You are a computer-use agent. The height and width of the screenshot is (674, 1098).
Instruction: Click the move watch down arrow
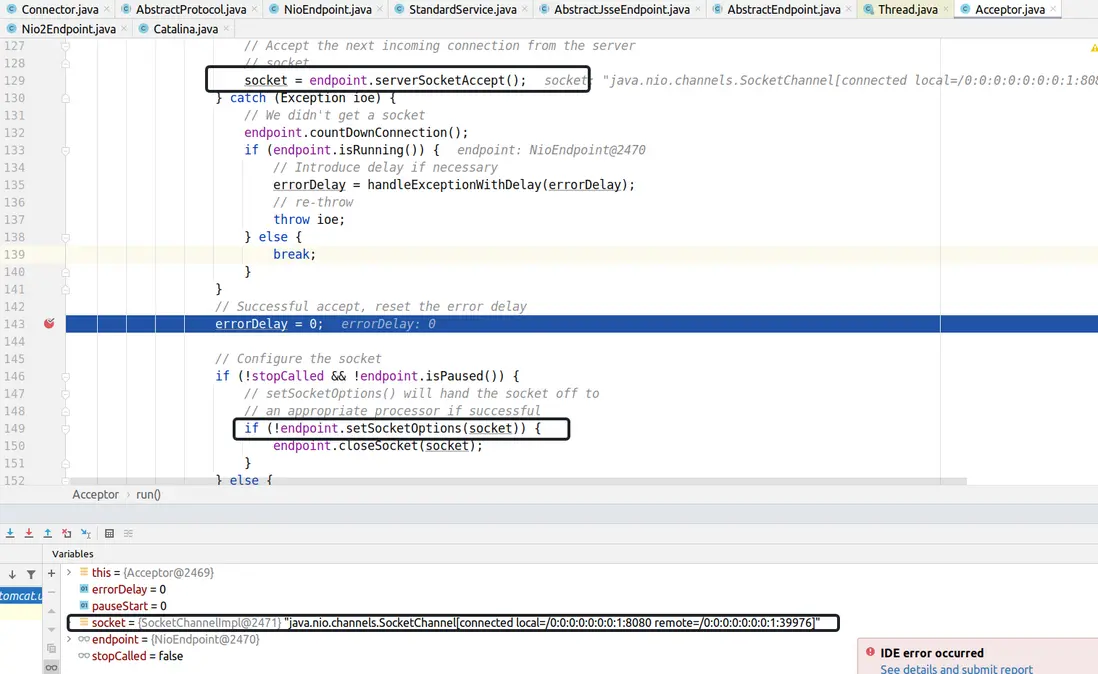click(51, 630)
